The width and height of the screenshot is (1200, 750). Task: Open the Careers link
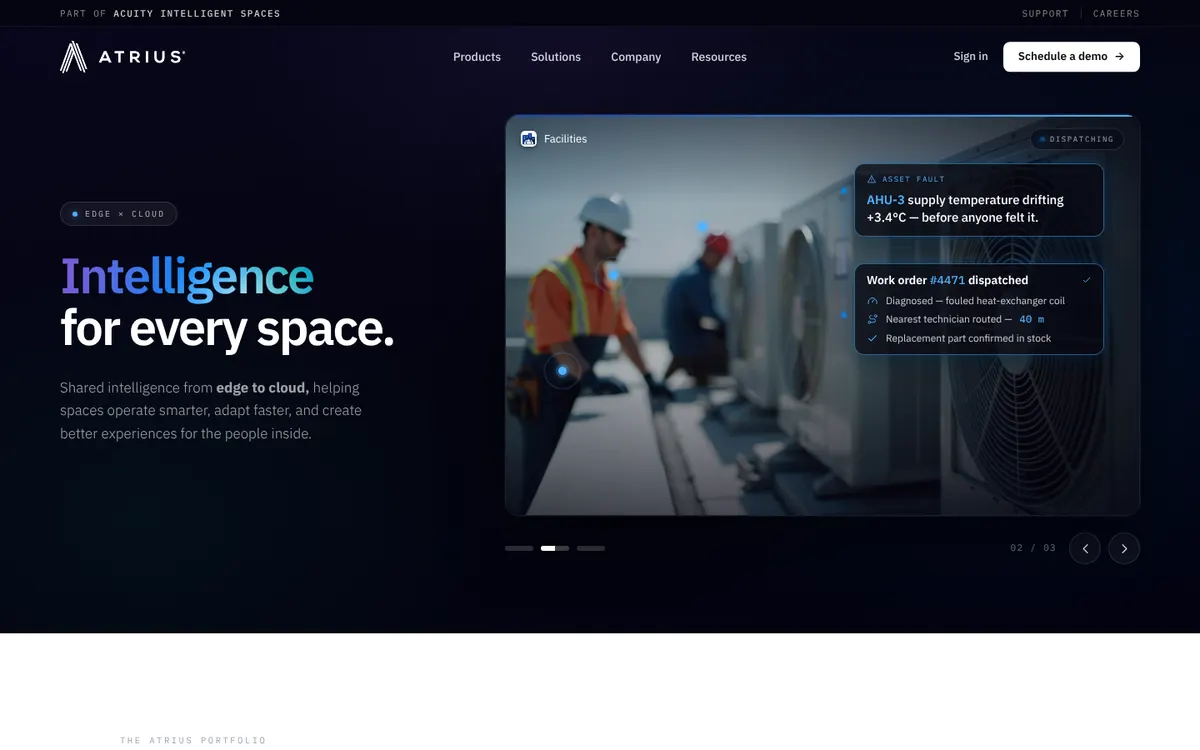pos(1116,14)
